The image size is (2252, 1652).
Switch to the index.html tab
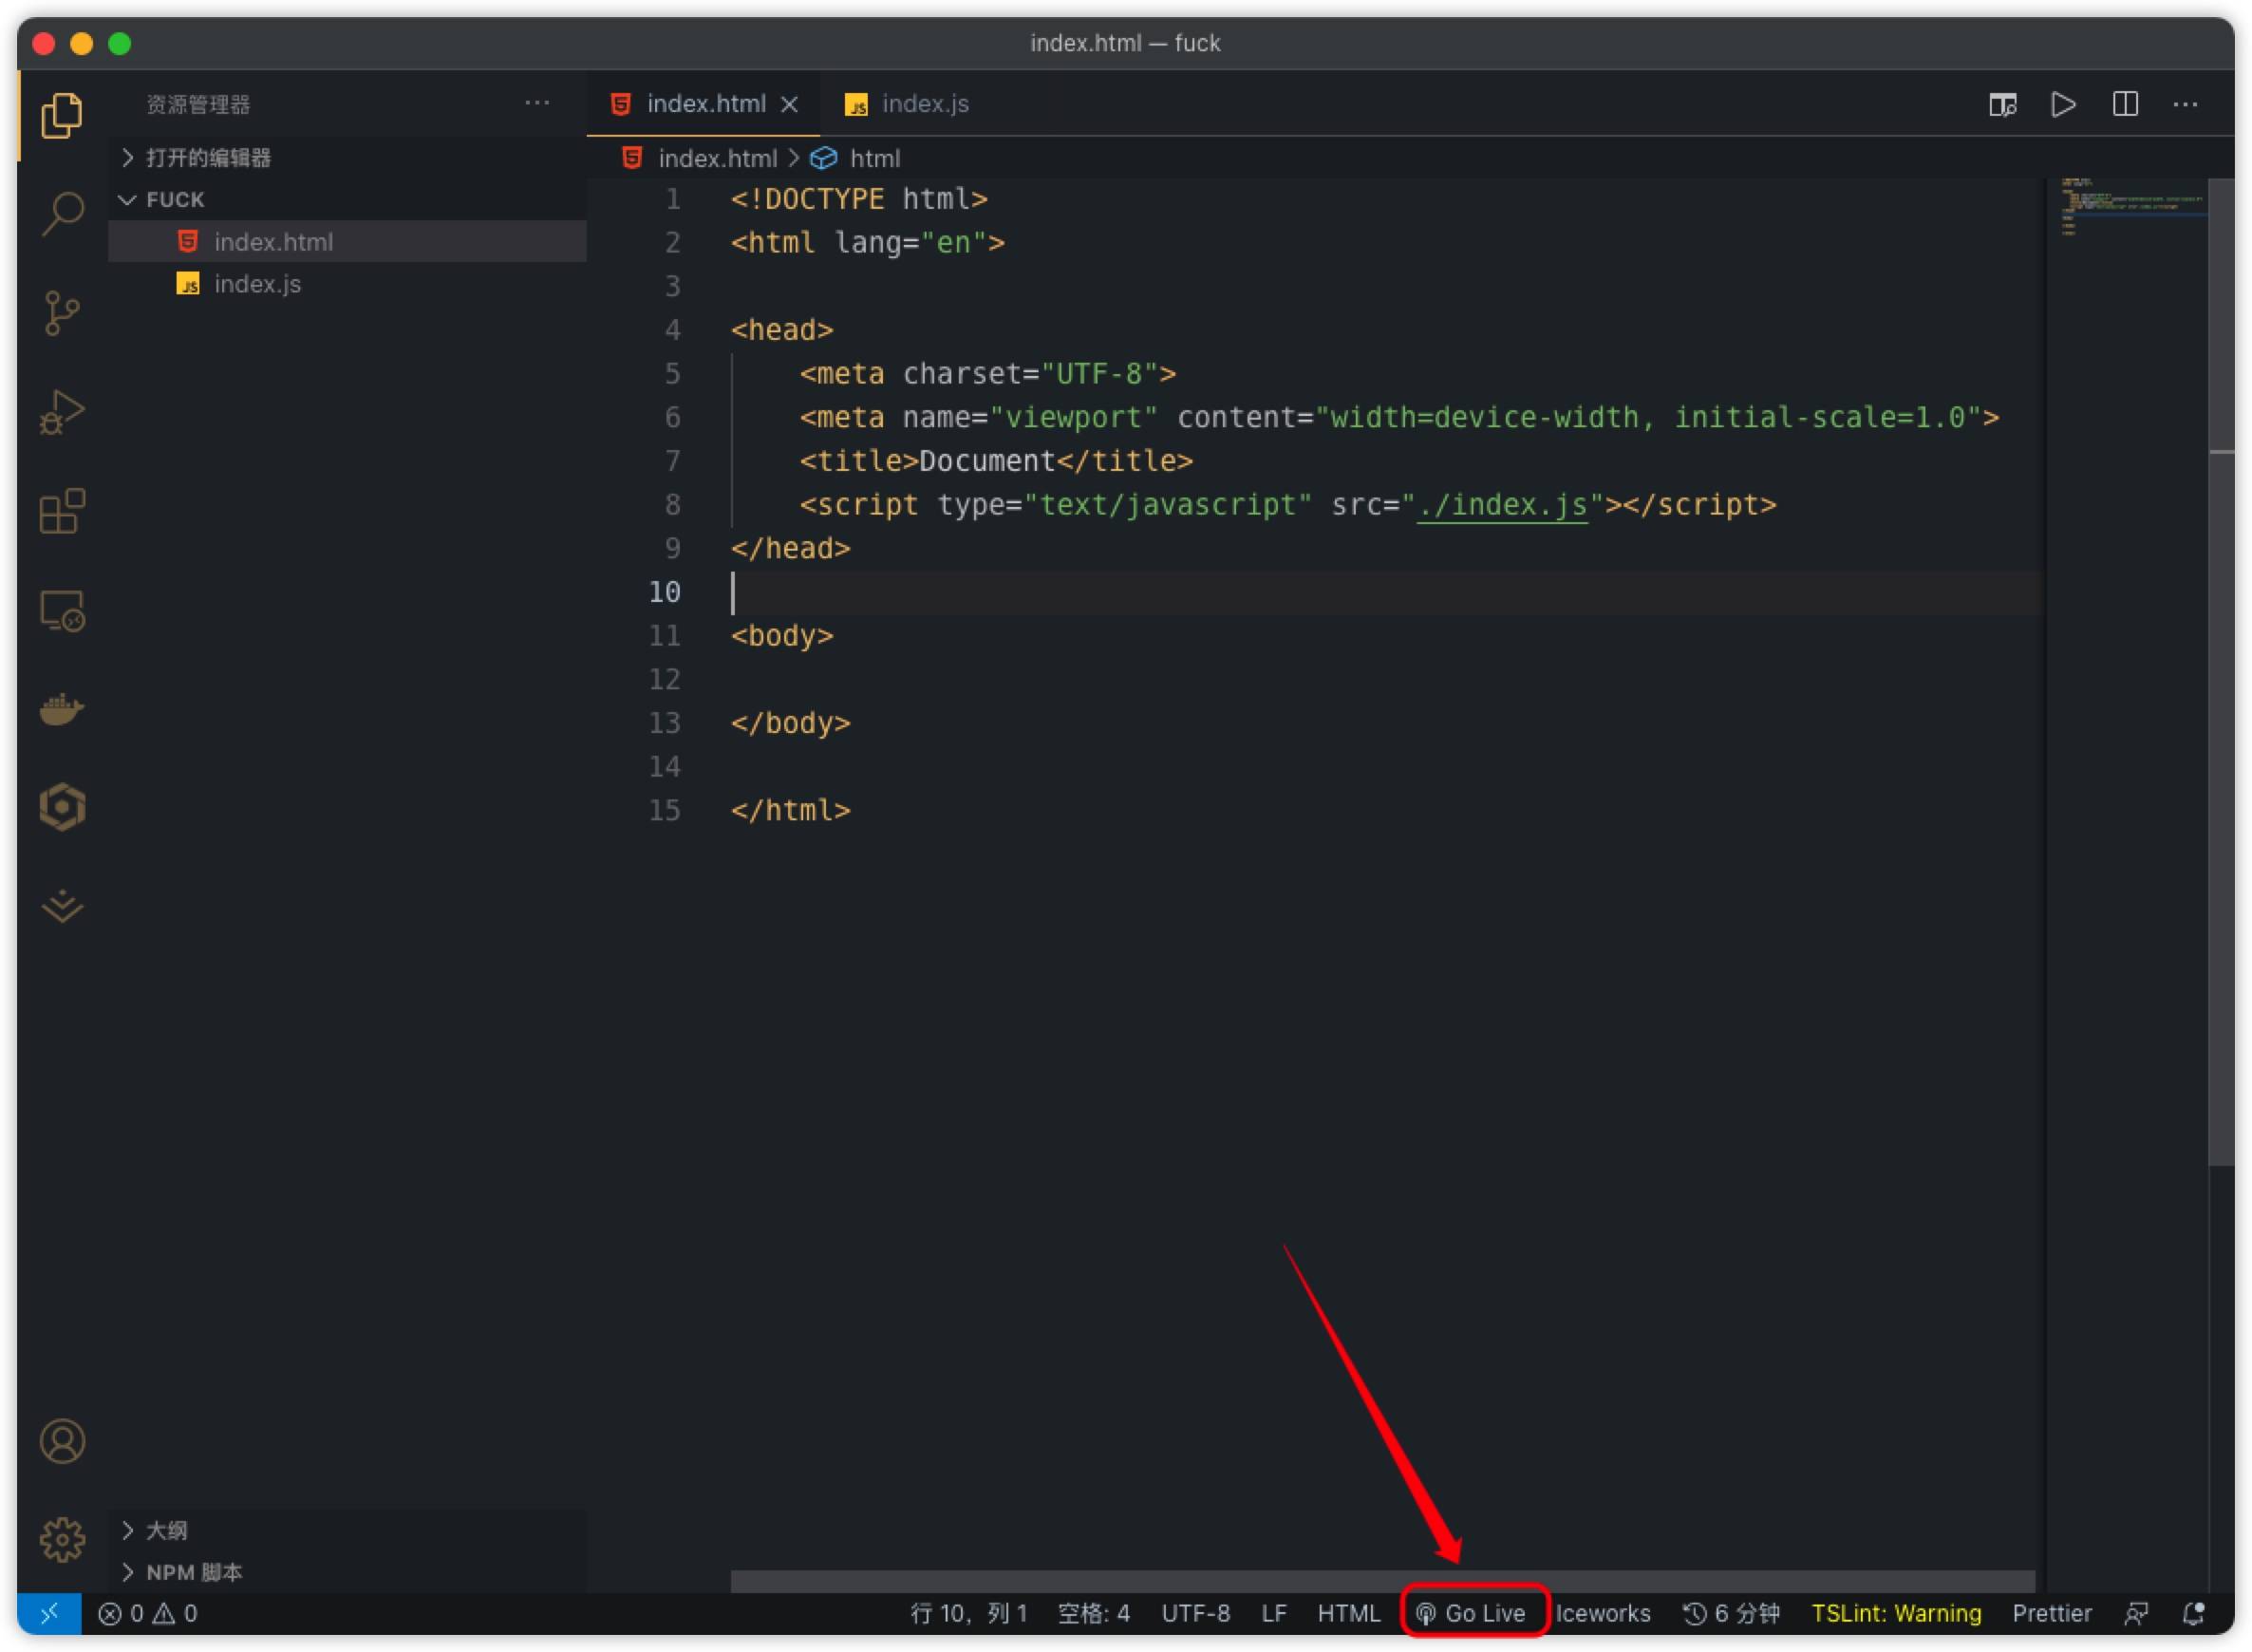coord(703,104)
